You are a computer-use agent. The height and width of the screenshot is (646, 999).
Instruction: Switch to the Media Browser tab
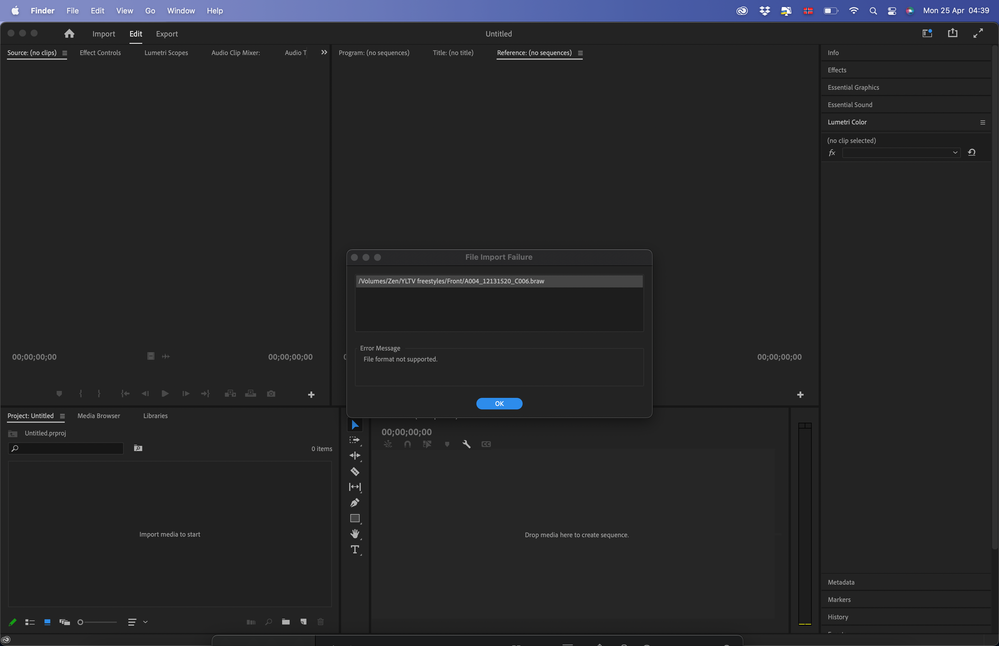coord(99,416)
